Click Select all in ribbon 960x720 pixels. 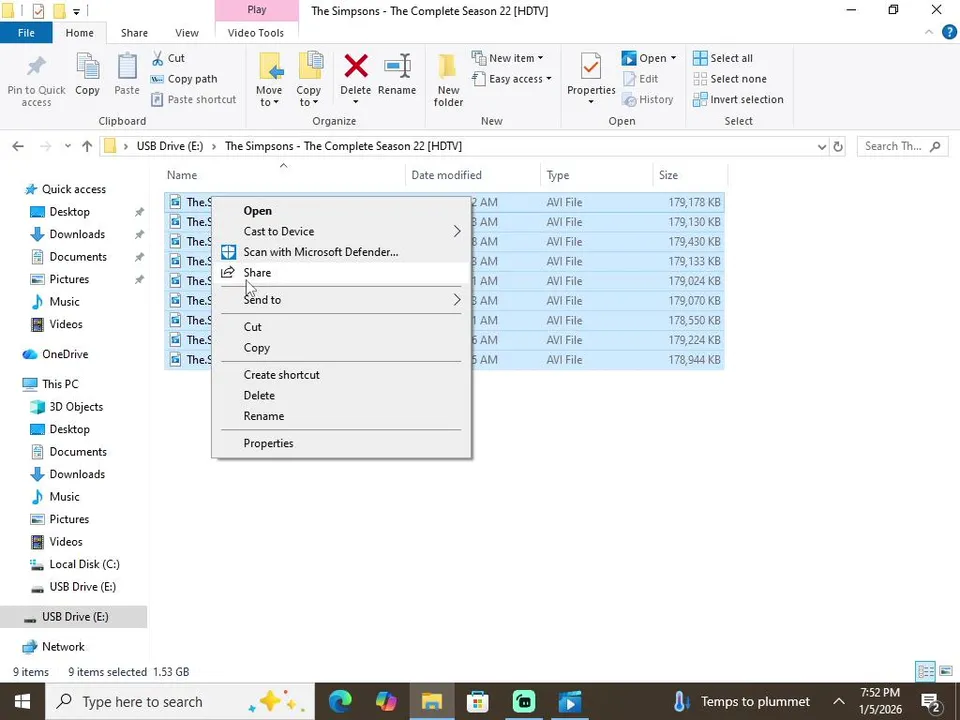point(722,58)
